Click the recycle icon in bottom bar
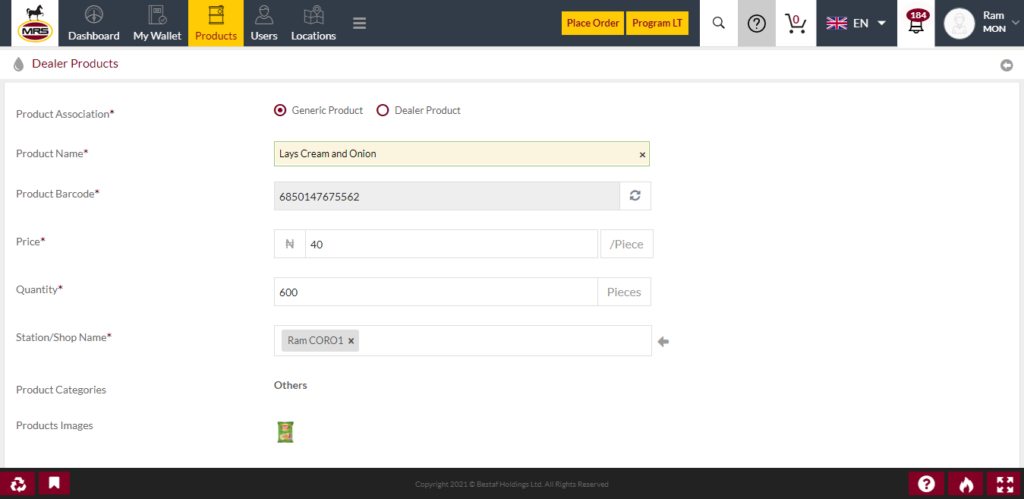 tap(18, 483)
